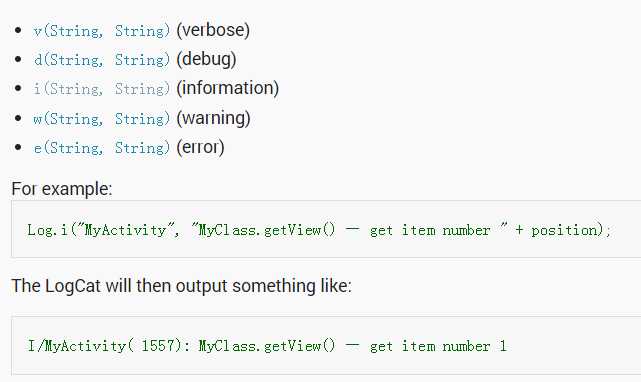Image resolution: width=641 pixels, height=382 pixels.
Task: Click 'position' variable in the example code
Action: coord(565,230)
